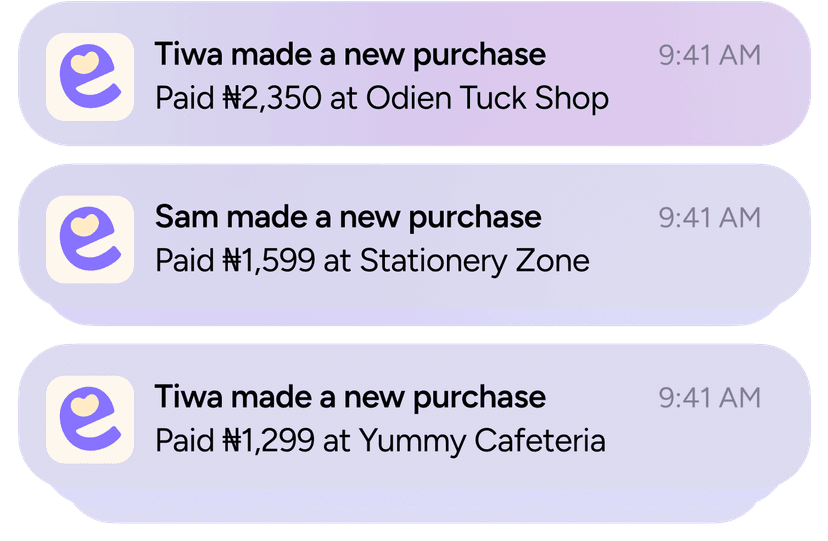Expand stacked notifications beneath Yummy Cafeteria card
The width and height of the screenshot is (828, 541).
click(415, 505)
